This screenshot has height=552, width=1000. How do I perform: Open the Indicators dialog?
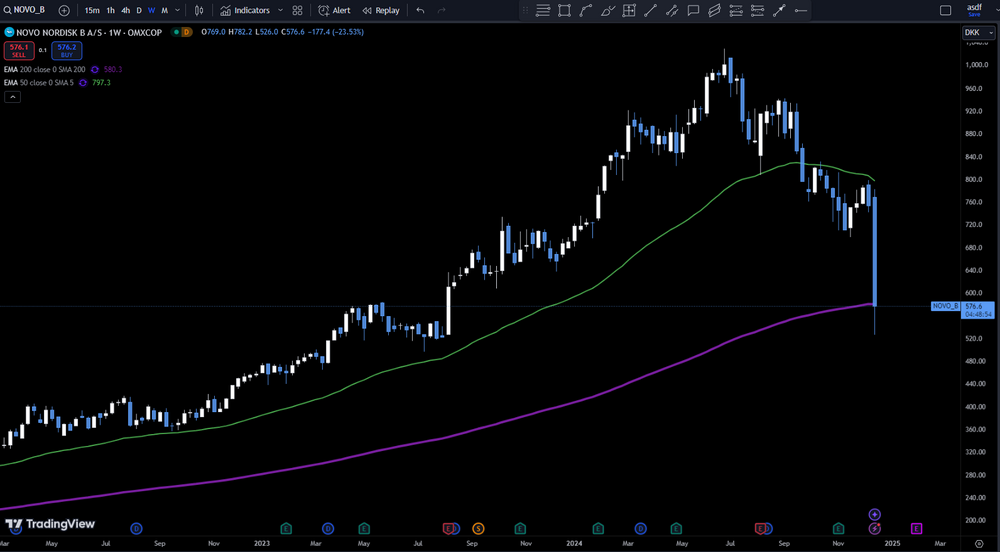(x=245, y=10)
